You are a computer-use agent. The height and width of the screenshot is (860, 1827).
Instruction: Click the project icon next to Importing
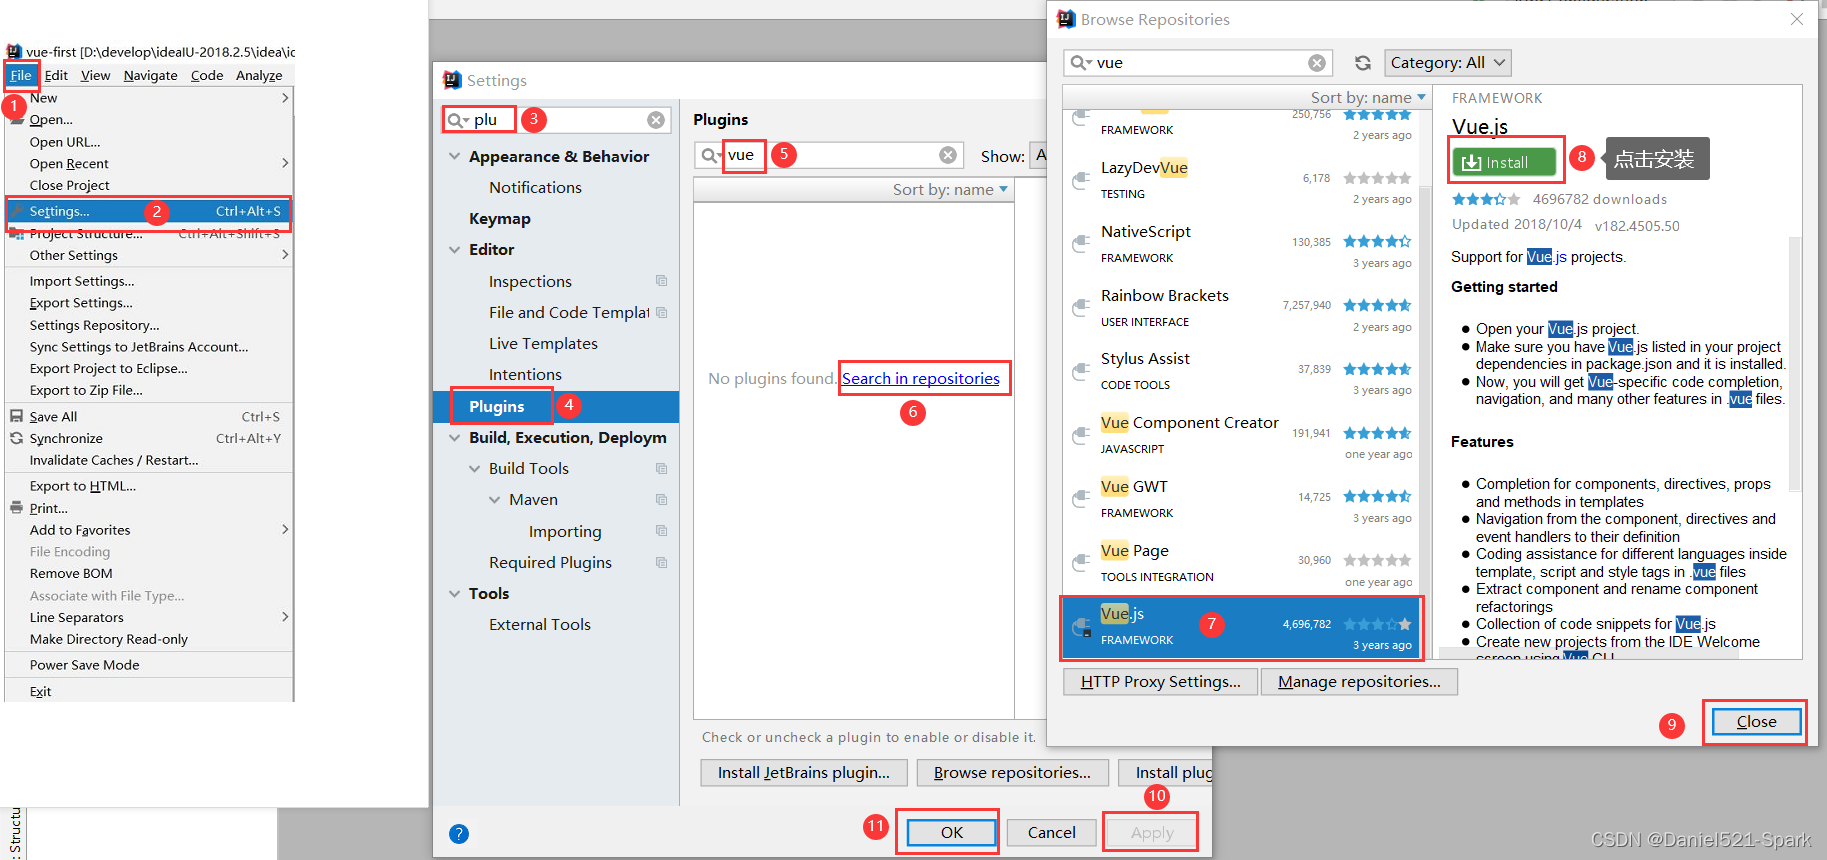(x=661, y=531)
